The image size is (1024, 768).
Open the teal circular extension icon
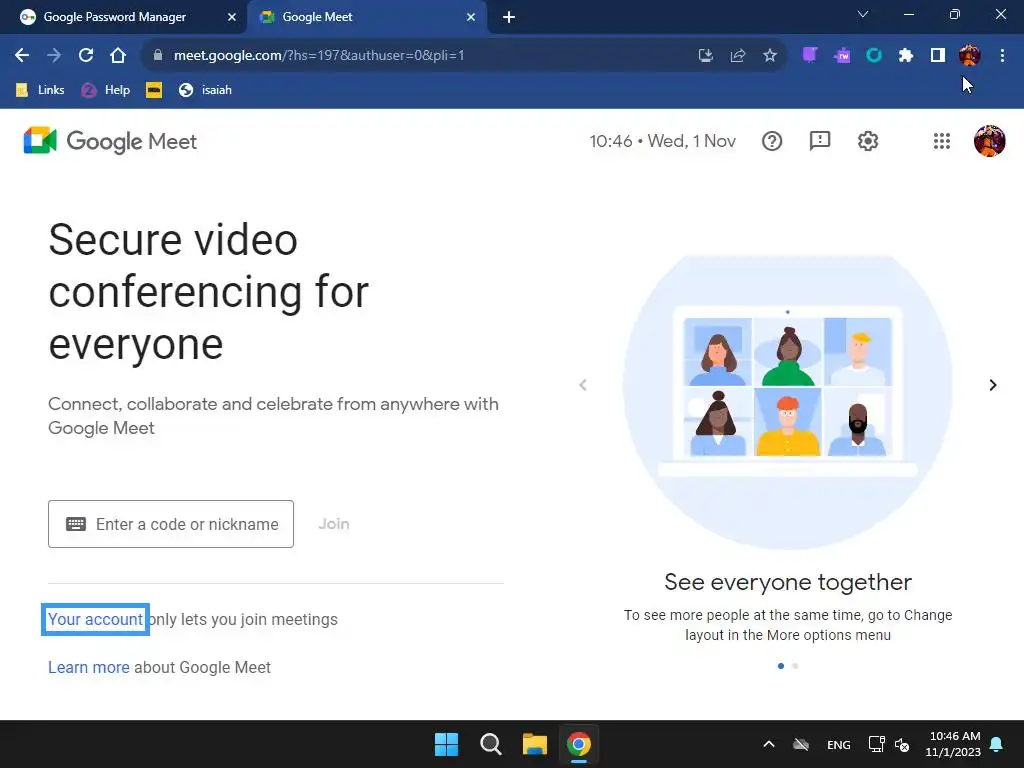click(874, 55)
